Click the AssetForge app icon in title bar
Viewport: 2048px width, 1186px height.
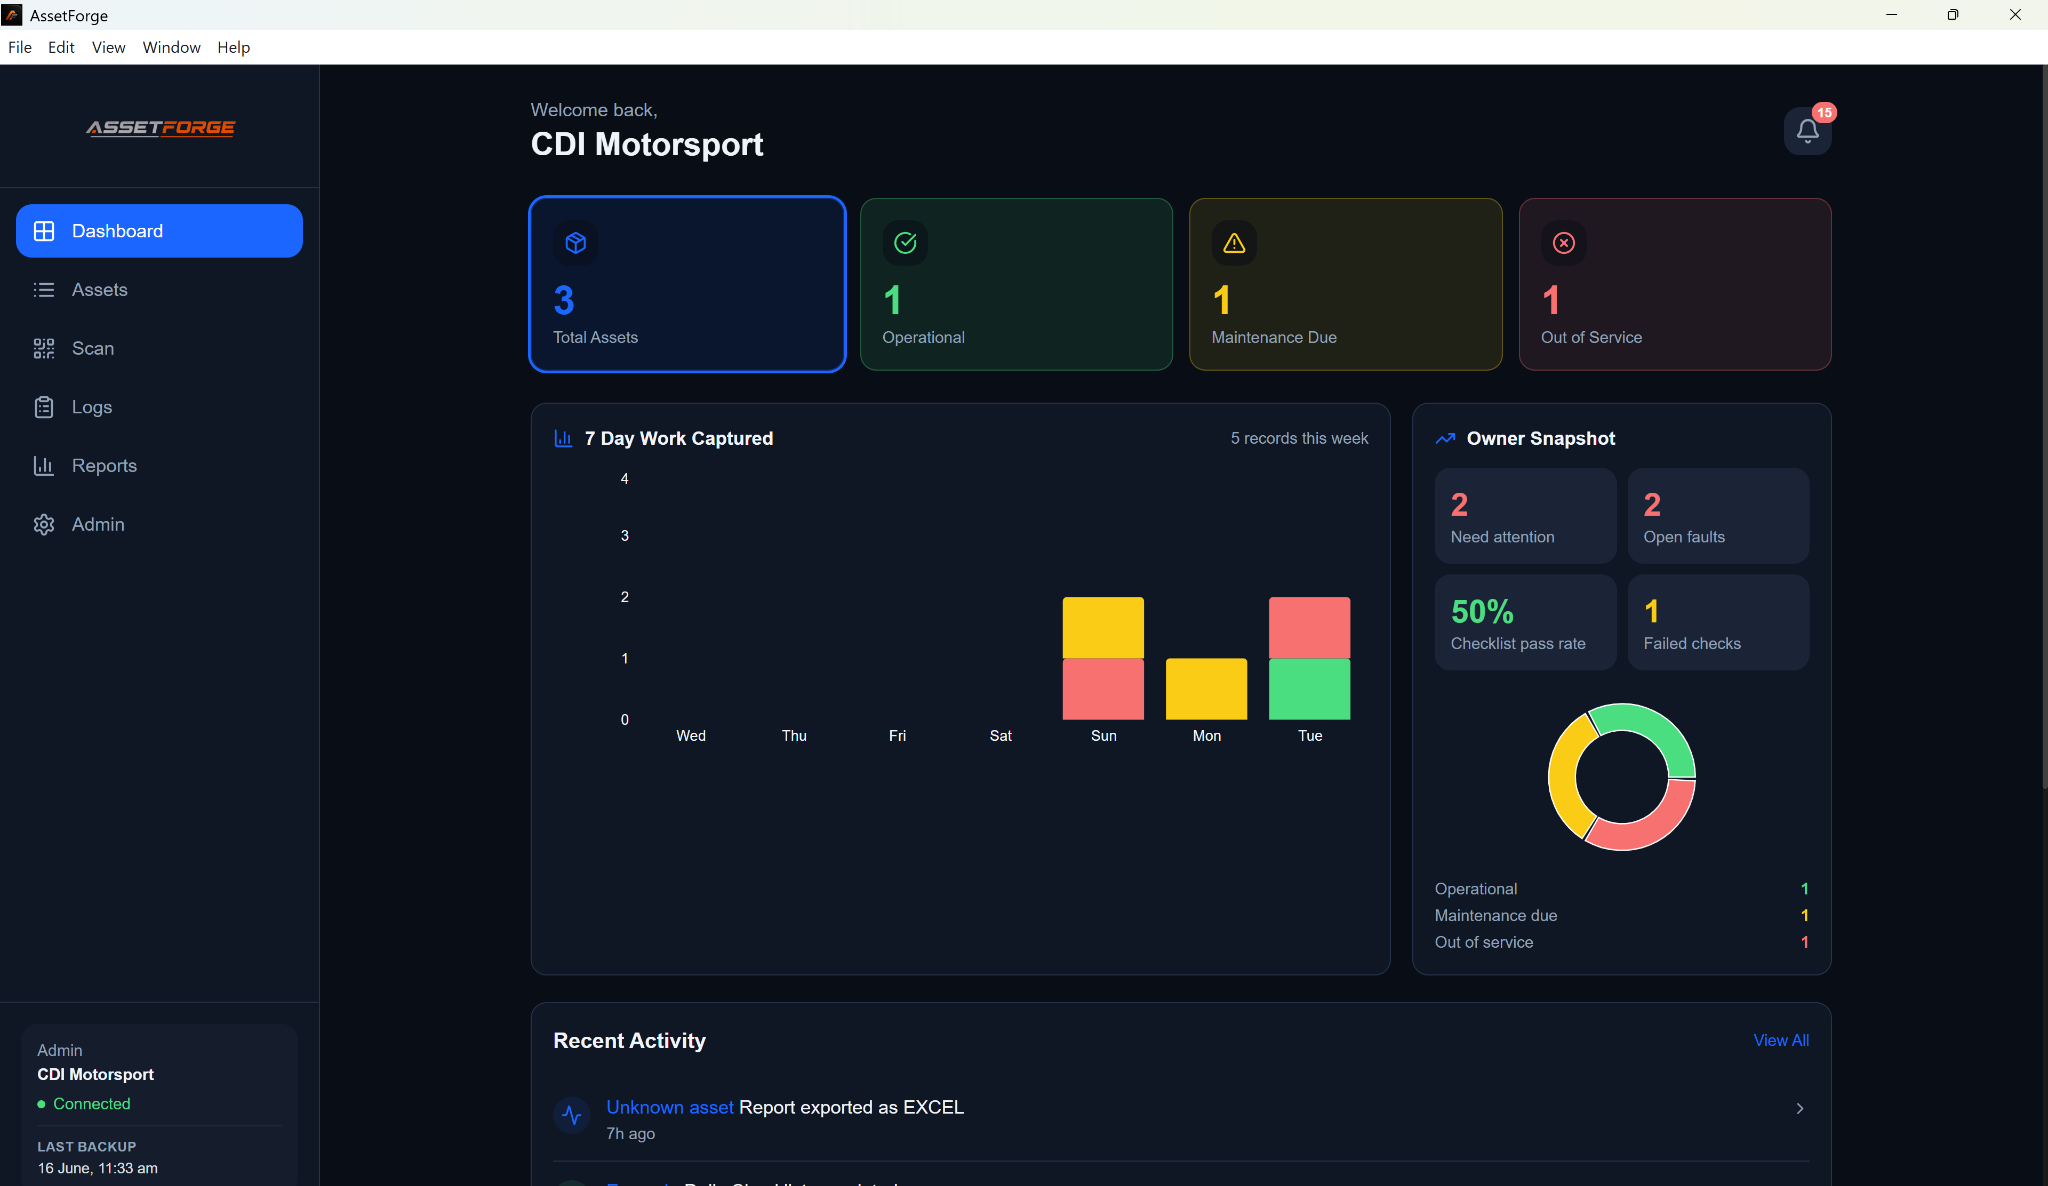[x=12, y=15]
